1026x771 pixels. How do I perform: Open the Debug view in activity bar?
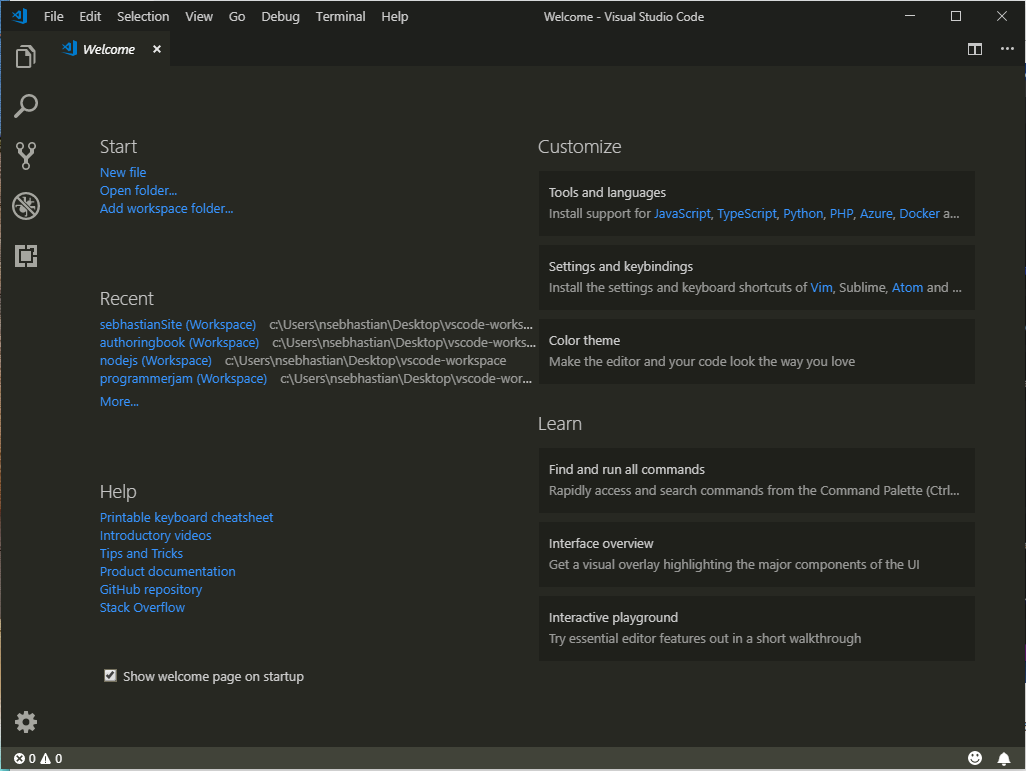coord(26,206)
